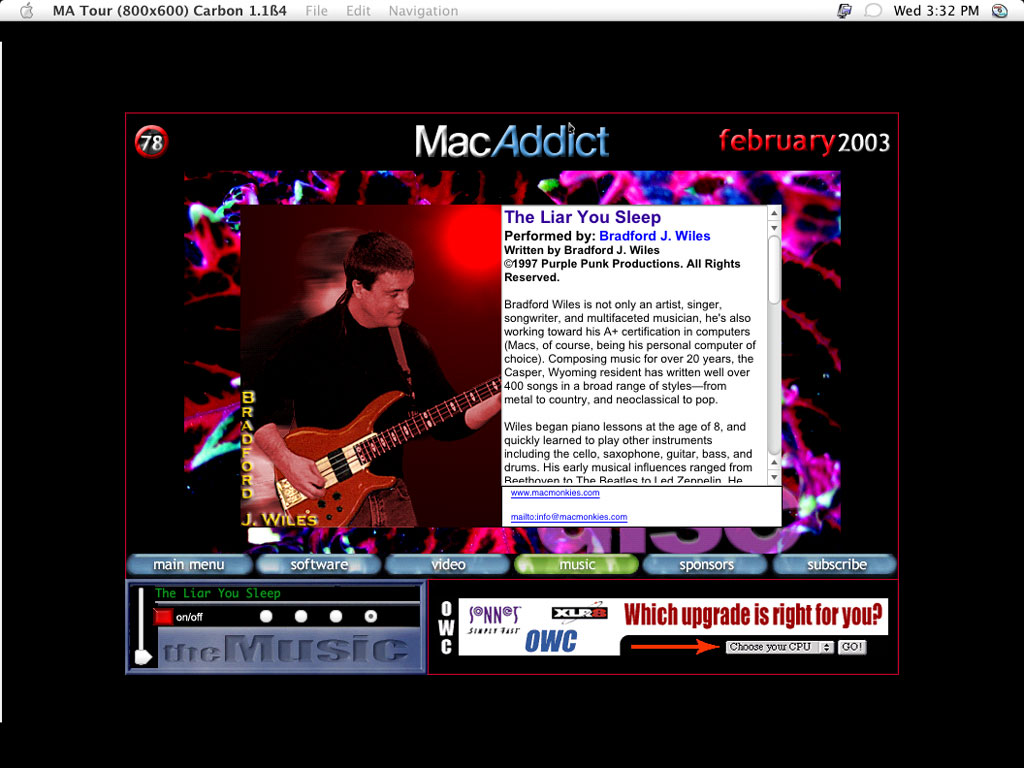Click the february 2003 issue date

pos(804,142)
